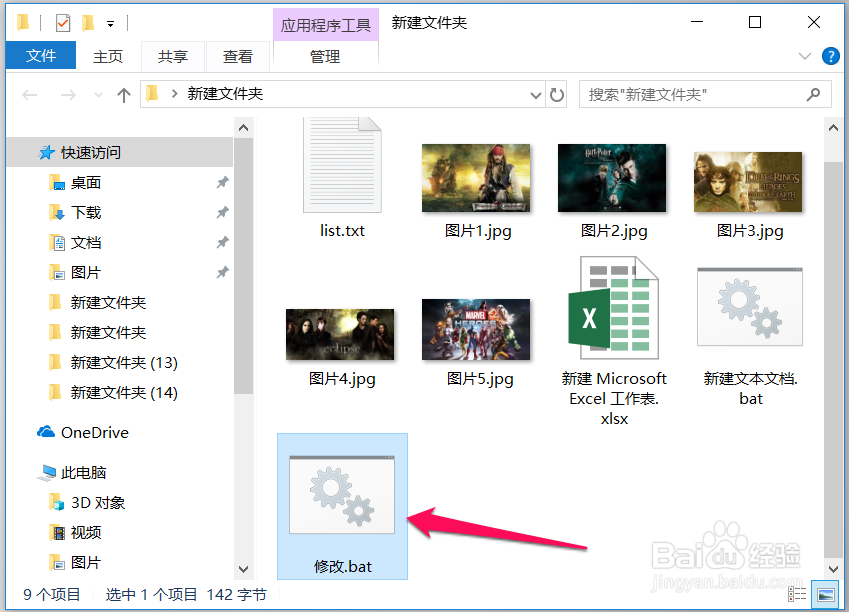The image size is (849, 612).
Task: Select the Excel 工作表.xlsx file icon
Action: (613, 308)
